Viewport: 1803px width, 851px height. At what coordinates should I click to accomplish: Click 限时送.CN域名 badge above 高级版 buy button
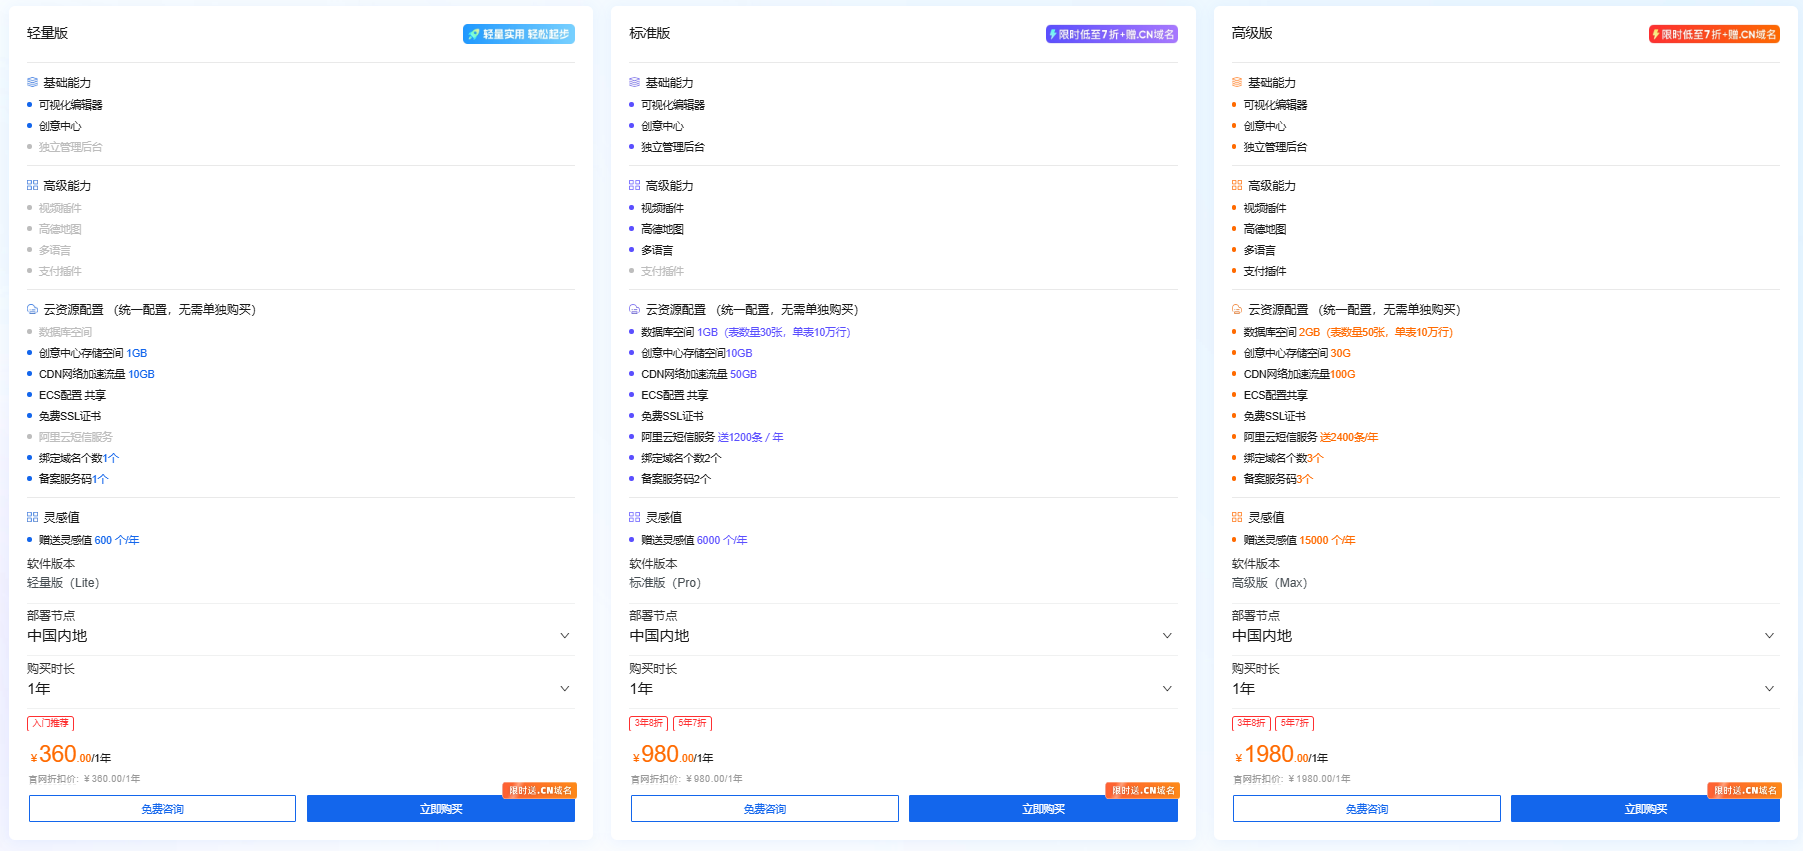coord(1745,790)
